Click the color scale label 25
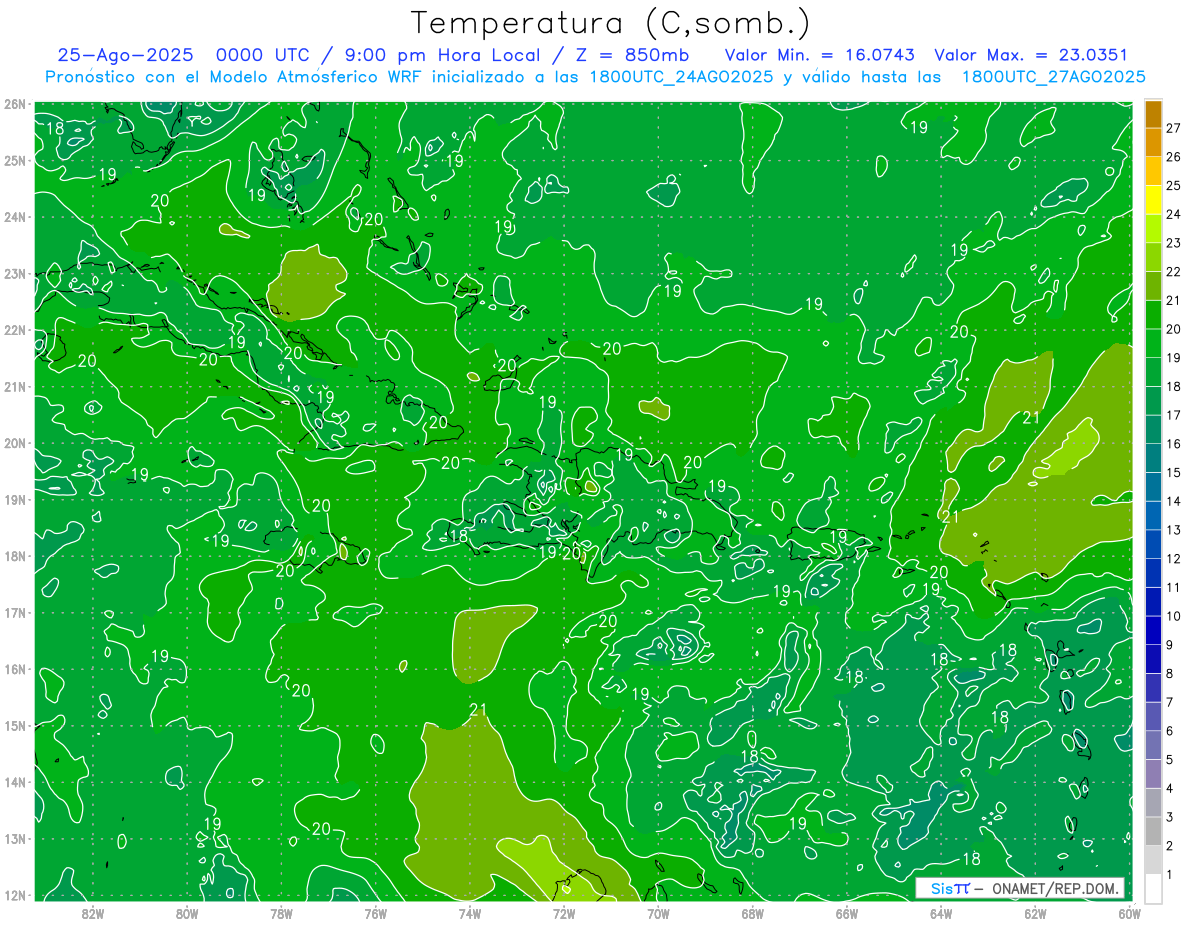The width and height of the screenshot is (1200, 927). pyautogui.click(x=1173, y=186)
